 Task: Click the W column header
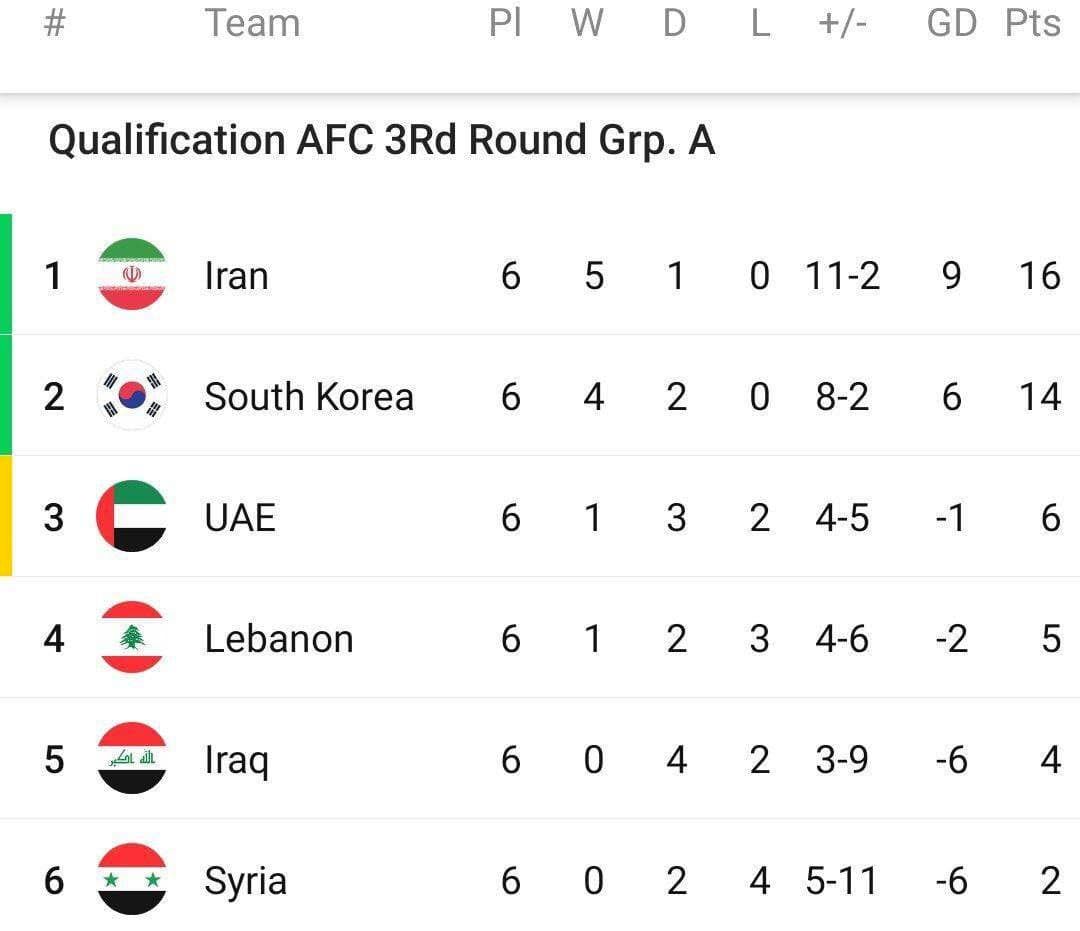587,23
